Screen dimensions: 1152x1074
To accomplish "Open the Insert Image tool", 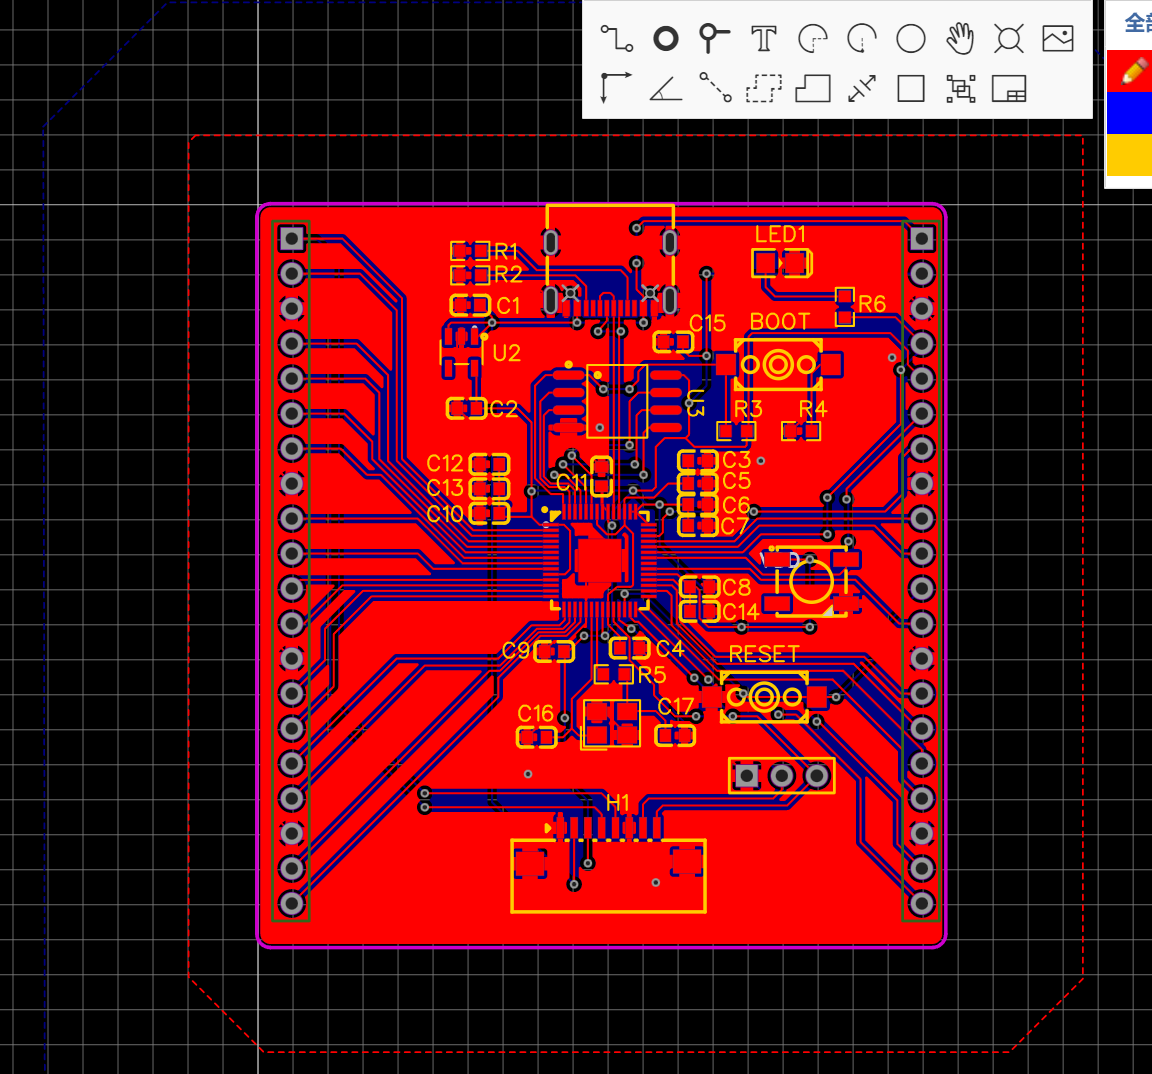I will (1057, 38).
